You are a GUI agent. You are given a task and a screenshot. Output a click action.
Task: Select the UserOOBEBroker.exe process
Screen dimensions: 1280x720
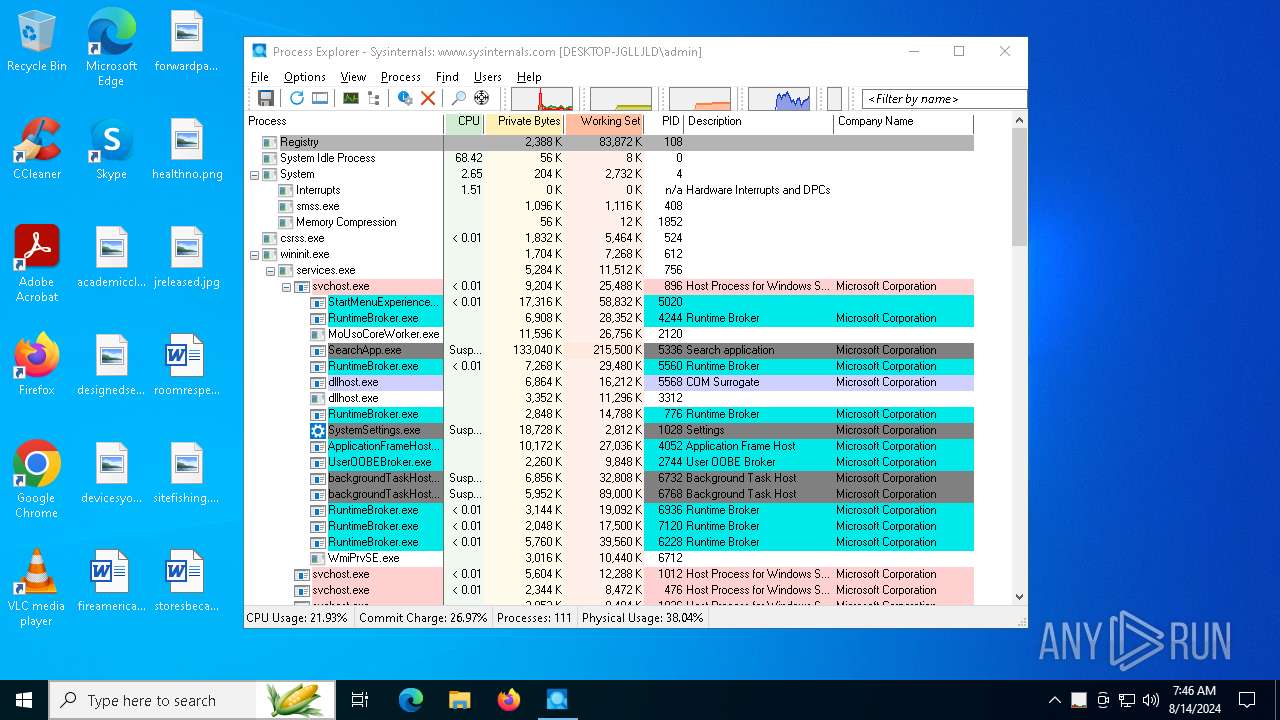pyautogui.click(x=609, y=463)
